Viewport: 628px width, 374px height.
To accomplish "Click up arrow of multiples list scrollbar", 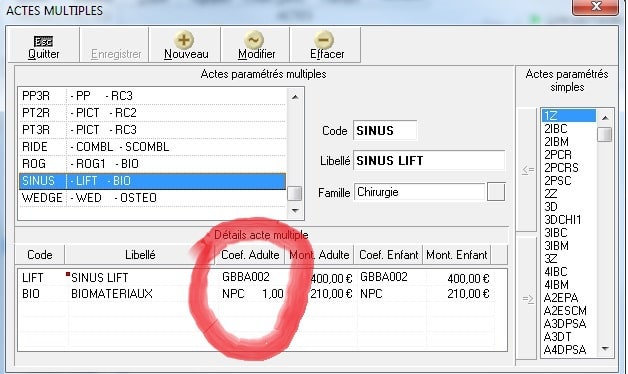I will point(295,97).
